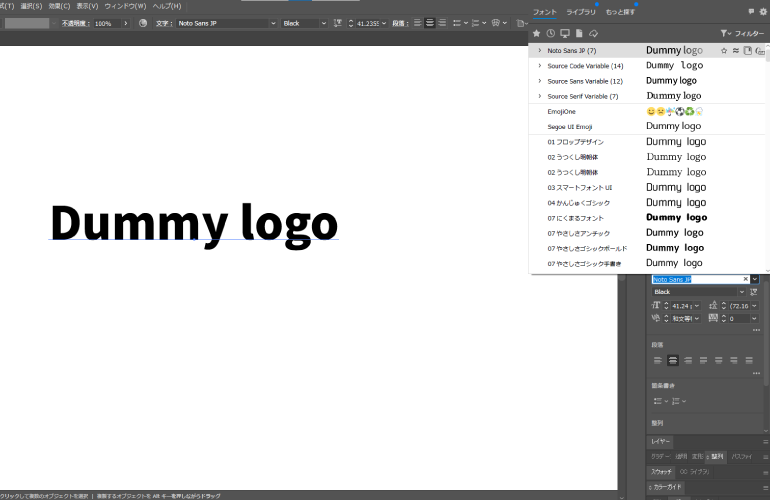Click tracking icon in character panel
This screenshot has width=770, height=500.
(713, 318)
